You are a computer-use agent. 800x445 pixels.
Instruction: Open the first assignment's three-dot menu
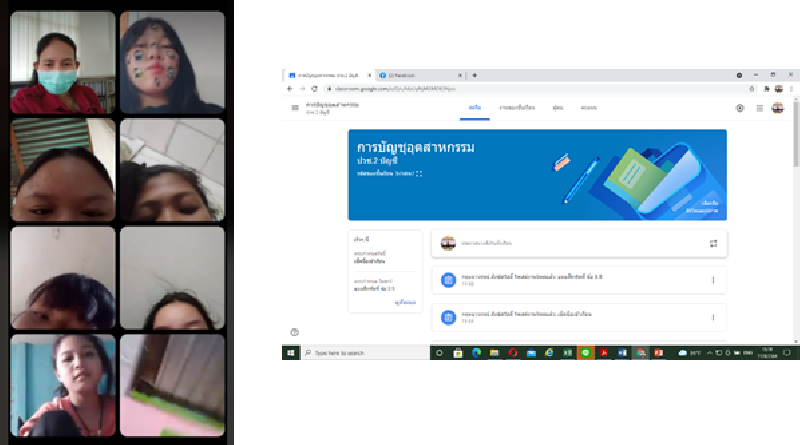(713, 280)
